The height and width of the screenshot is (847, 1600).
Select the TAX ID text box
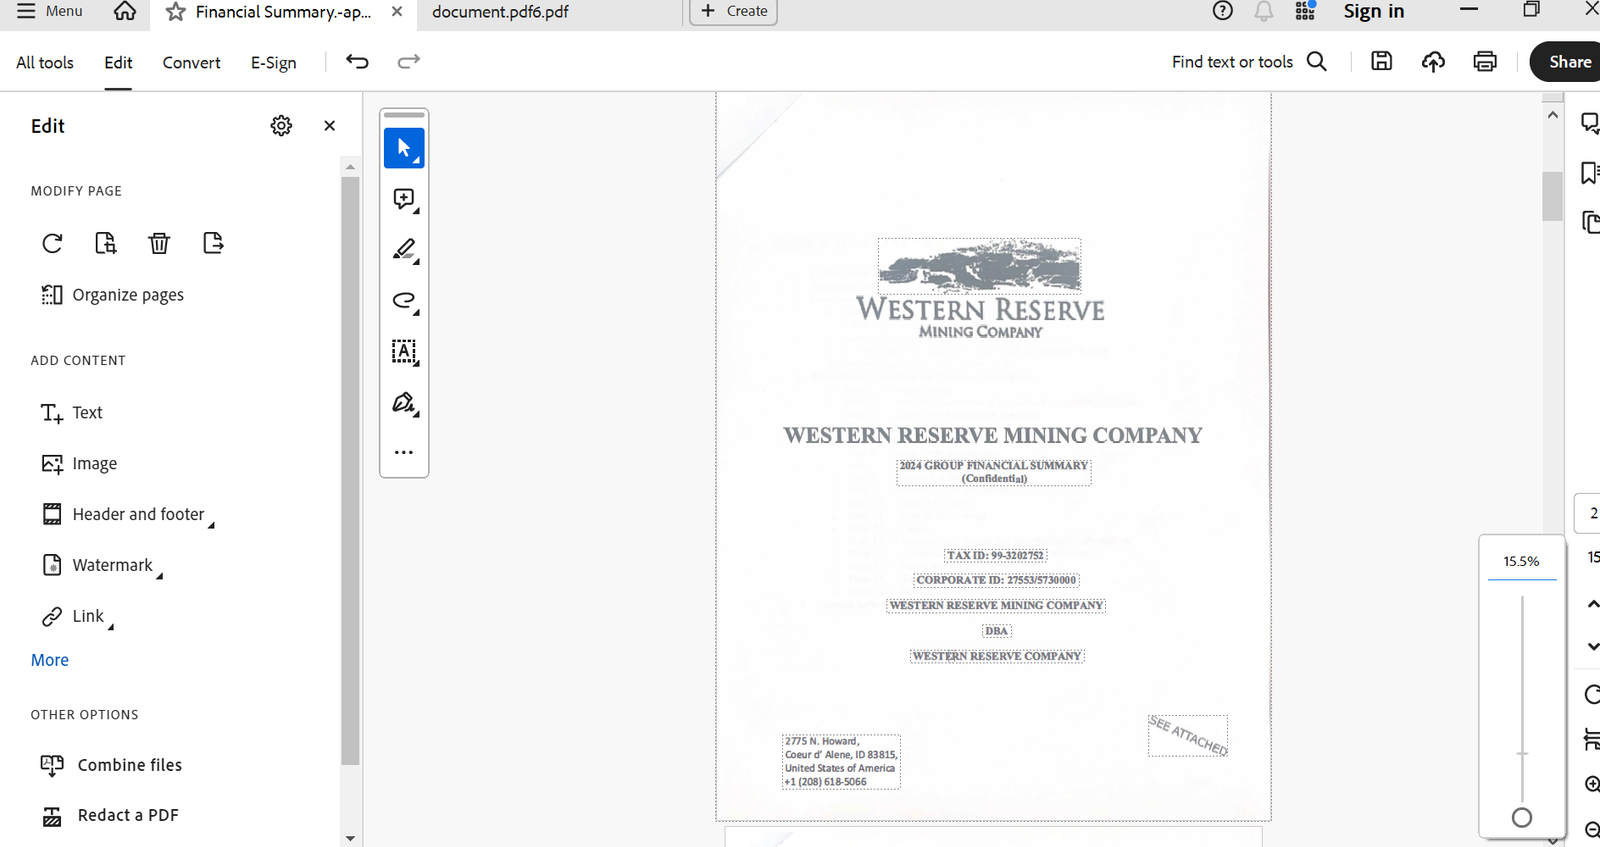point(996,555)
